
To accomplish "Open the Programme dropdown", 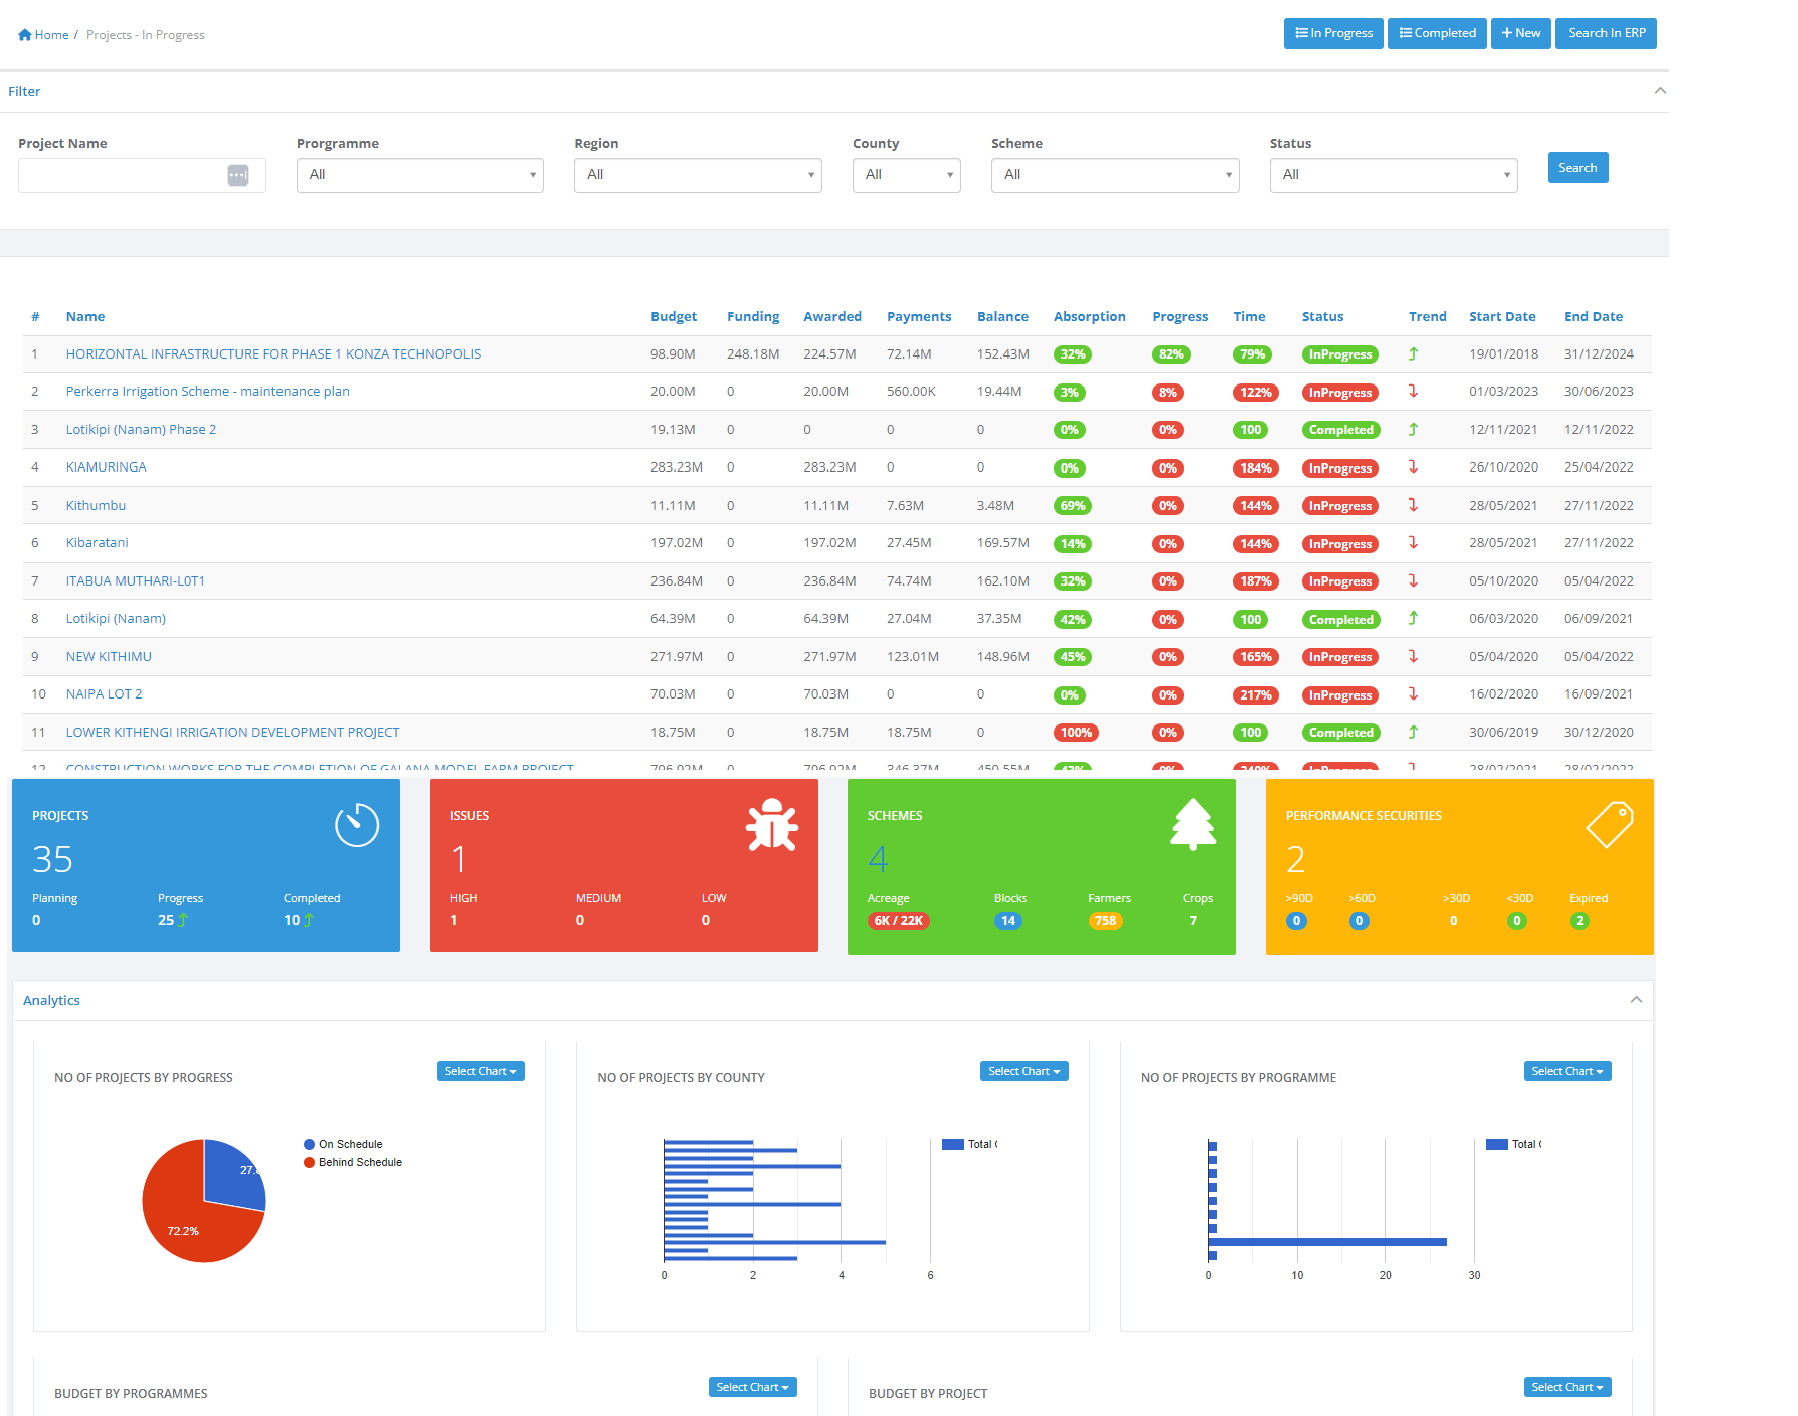I will (x=420, y=175).
